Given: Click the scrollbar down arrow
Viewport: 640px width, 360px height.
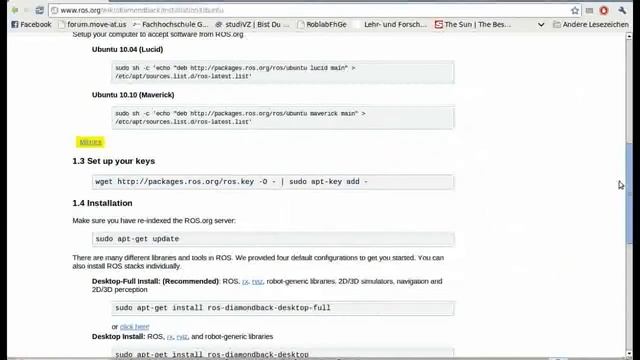Looking at the screenshot, I should click(629, 353).
